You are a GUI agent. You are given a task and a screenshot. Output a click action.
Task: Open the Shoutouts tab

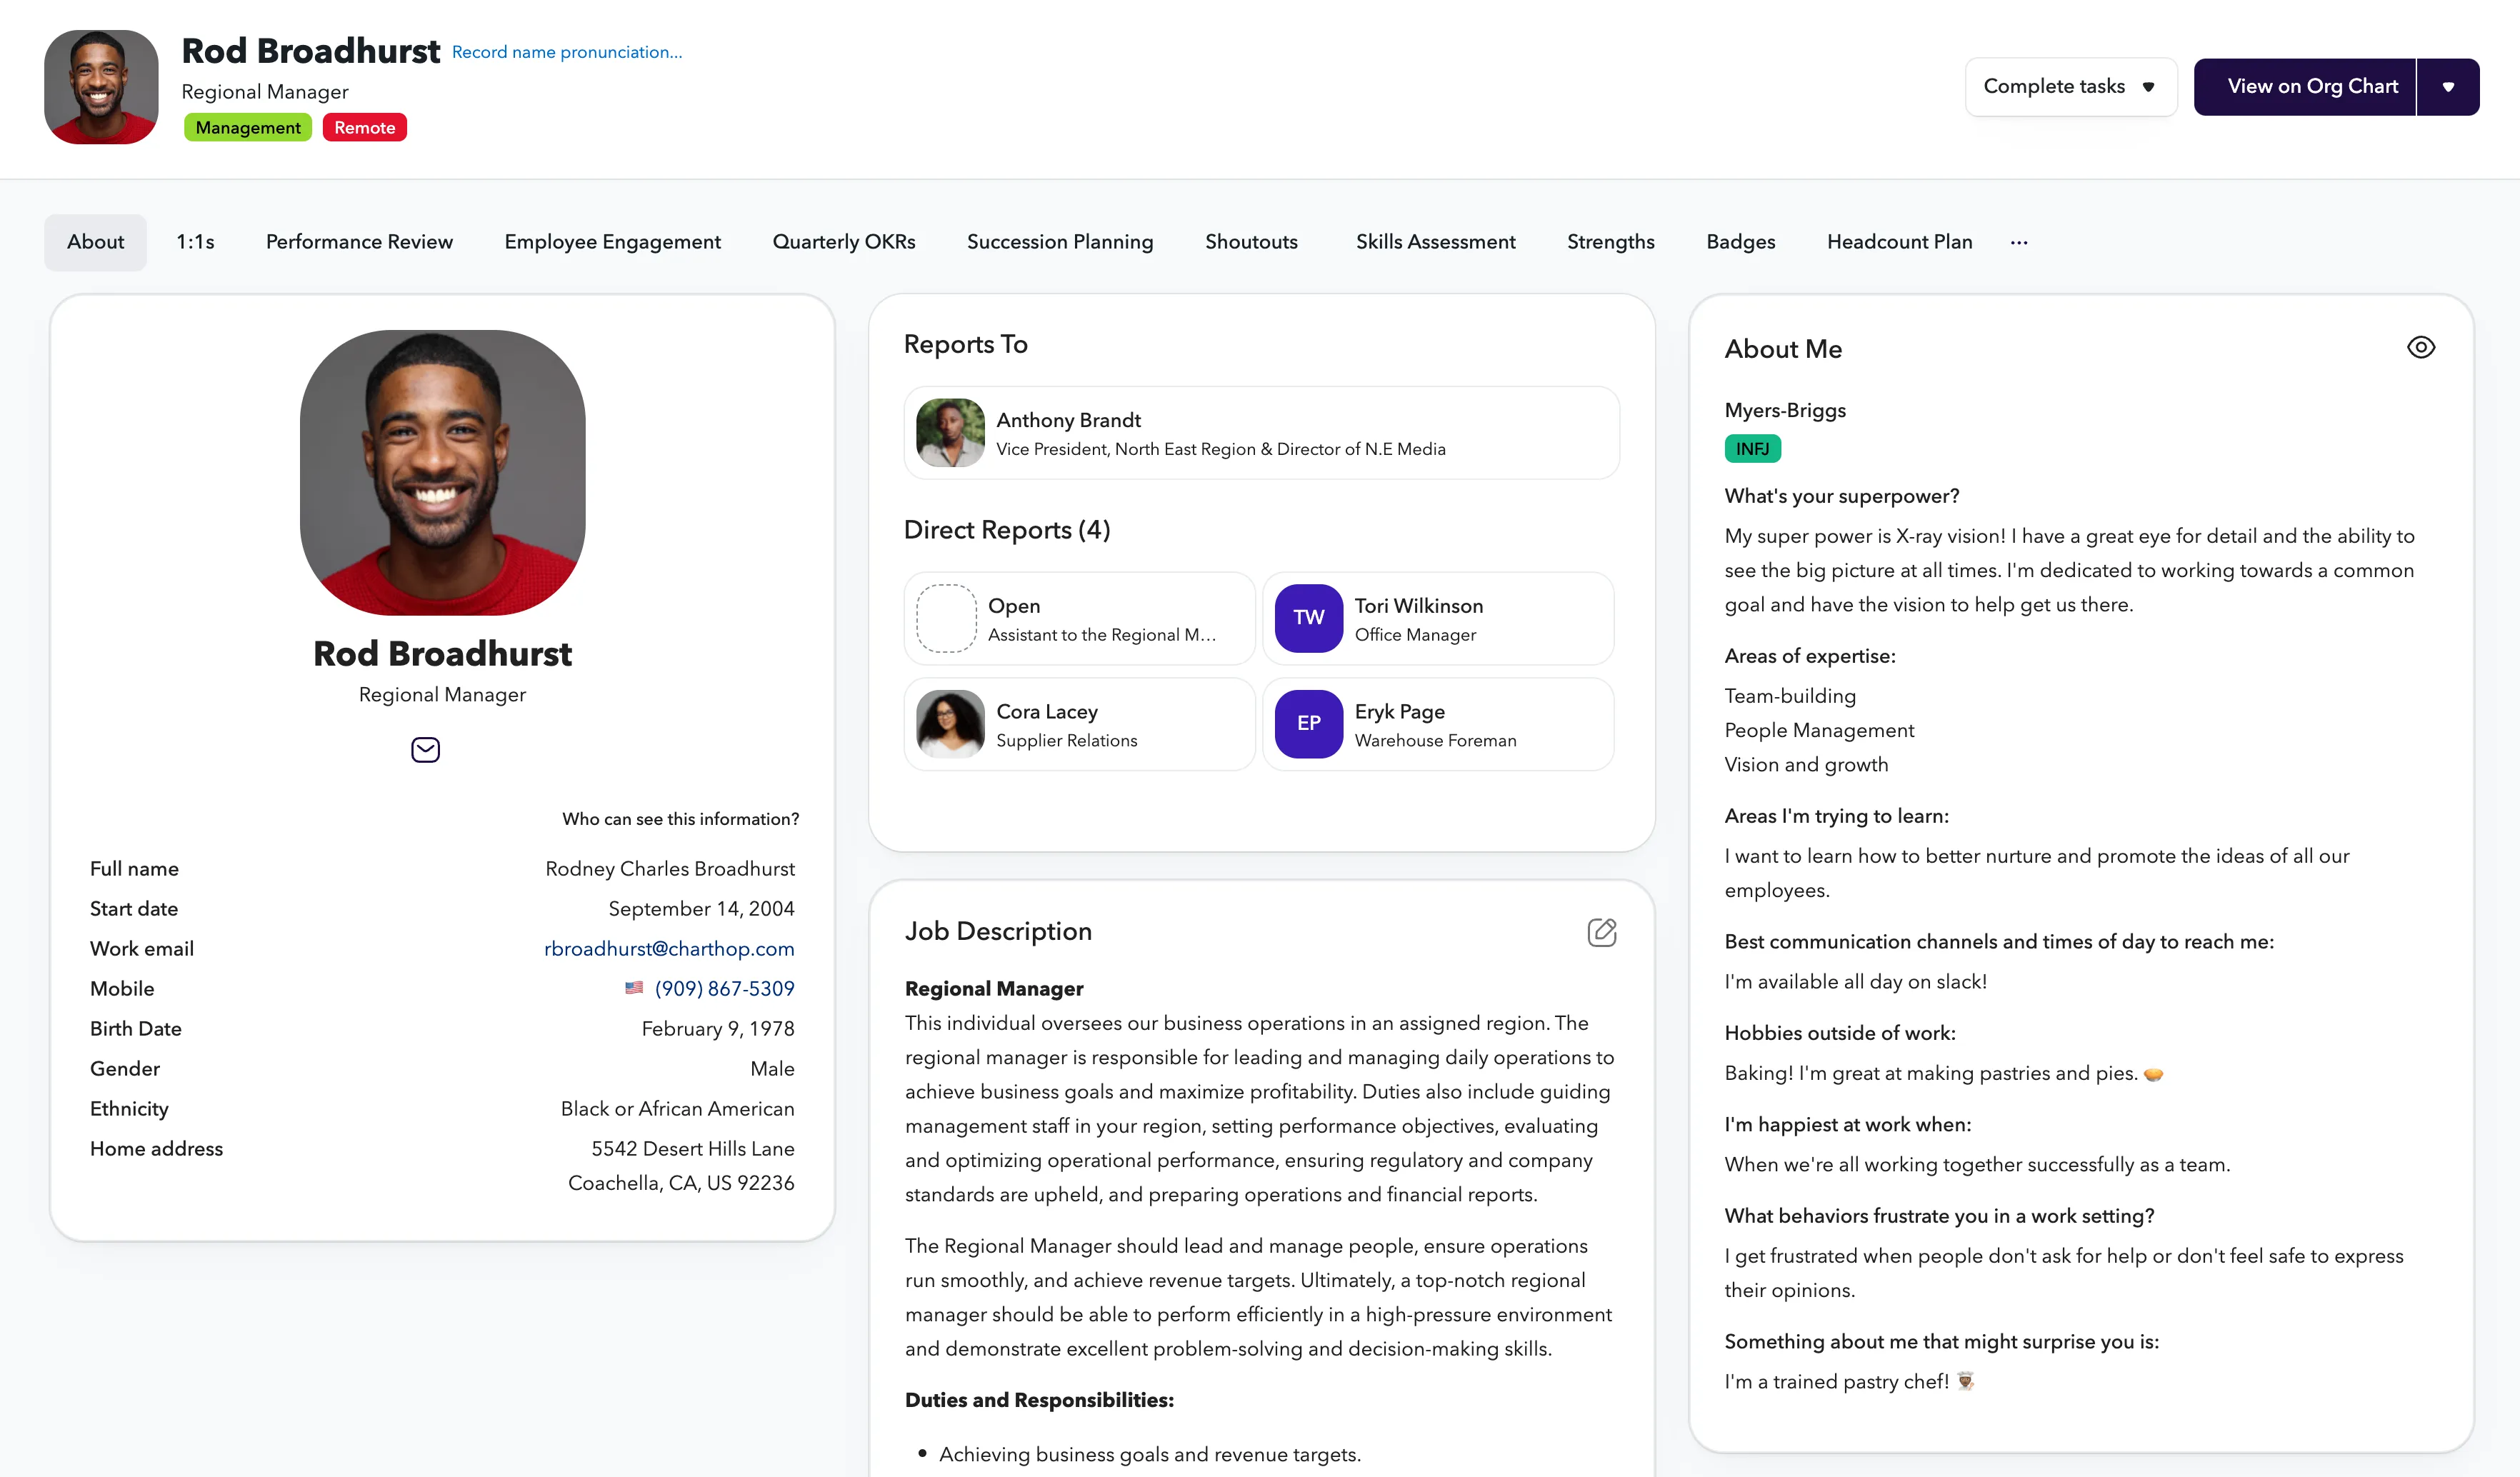pyautogui.click(x=1251, y=242)
